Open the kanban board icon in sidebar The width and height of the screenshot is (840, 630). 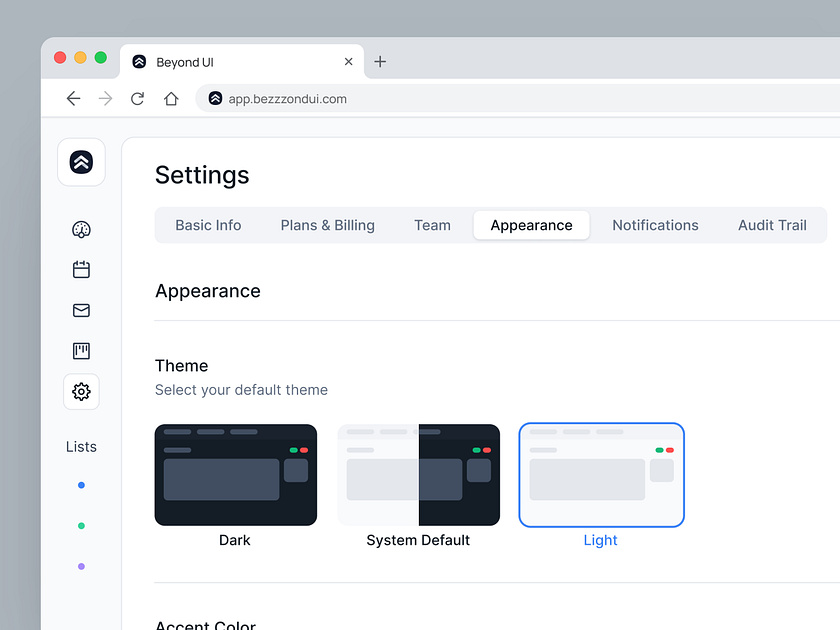pyautogui.click(x=81, y=351)
